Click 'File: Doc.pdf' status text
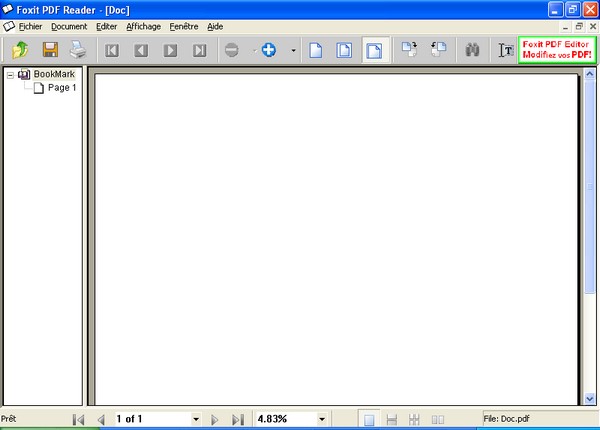This screenshot has height=430, width=600. point(506,419)
